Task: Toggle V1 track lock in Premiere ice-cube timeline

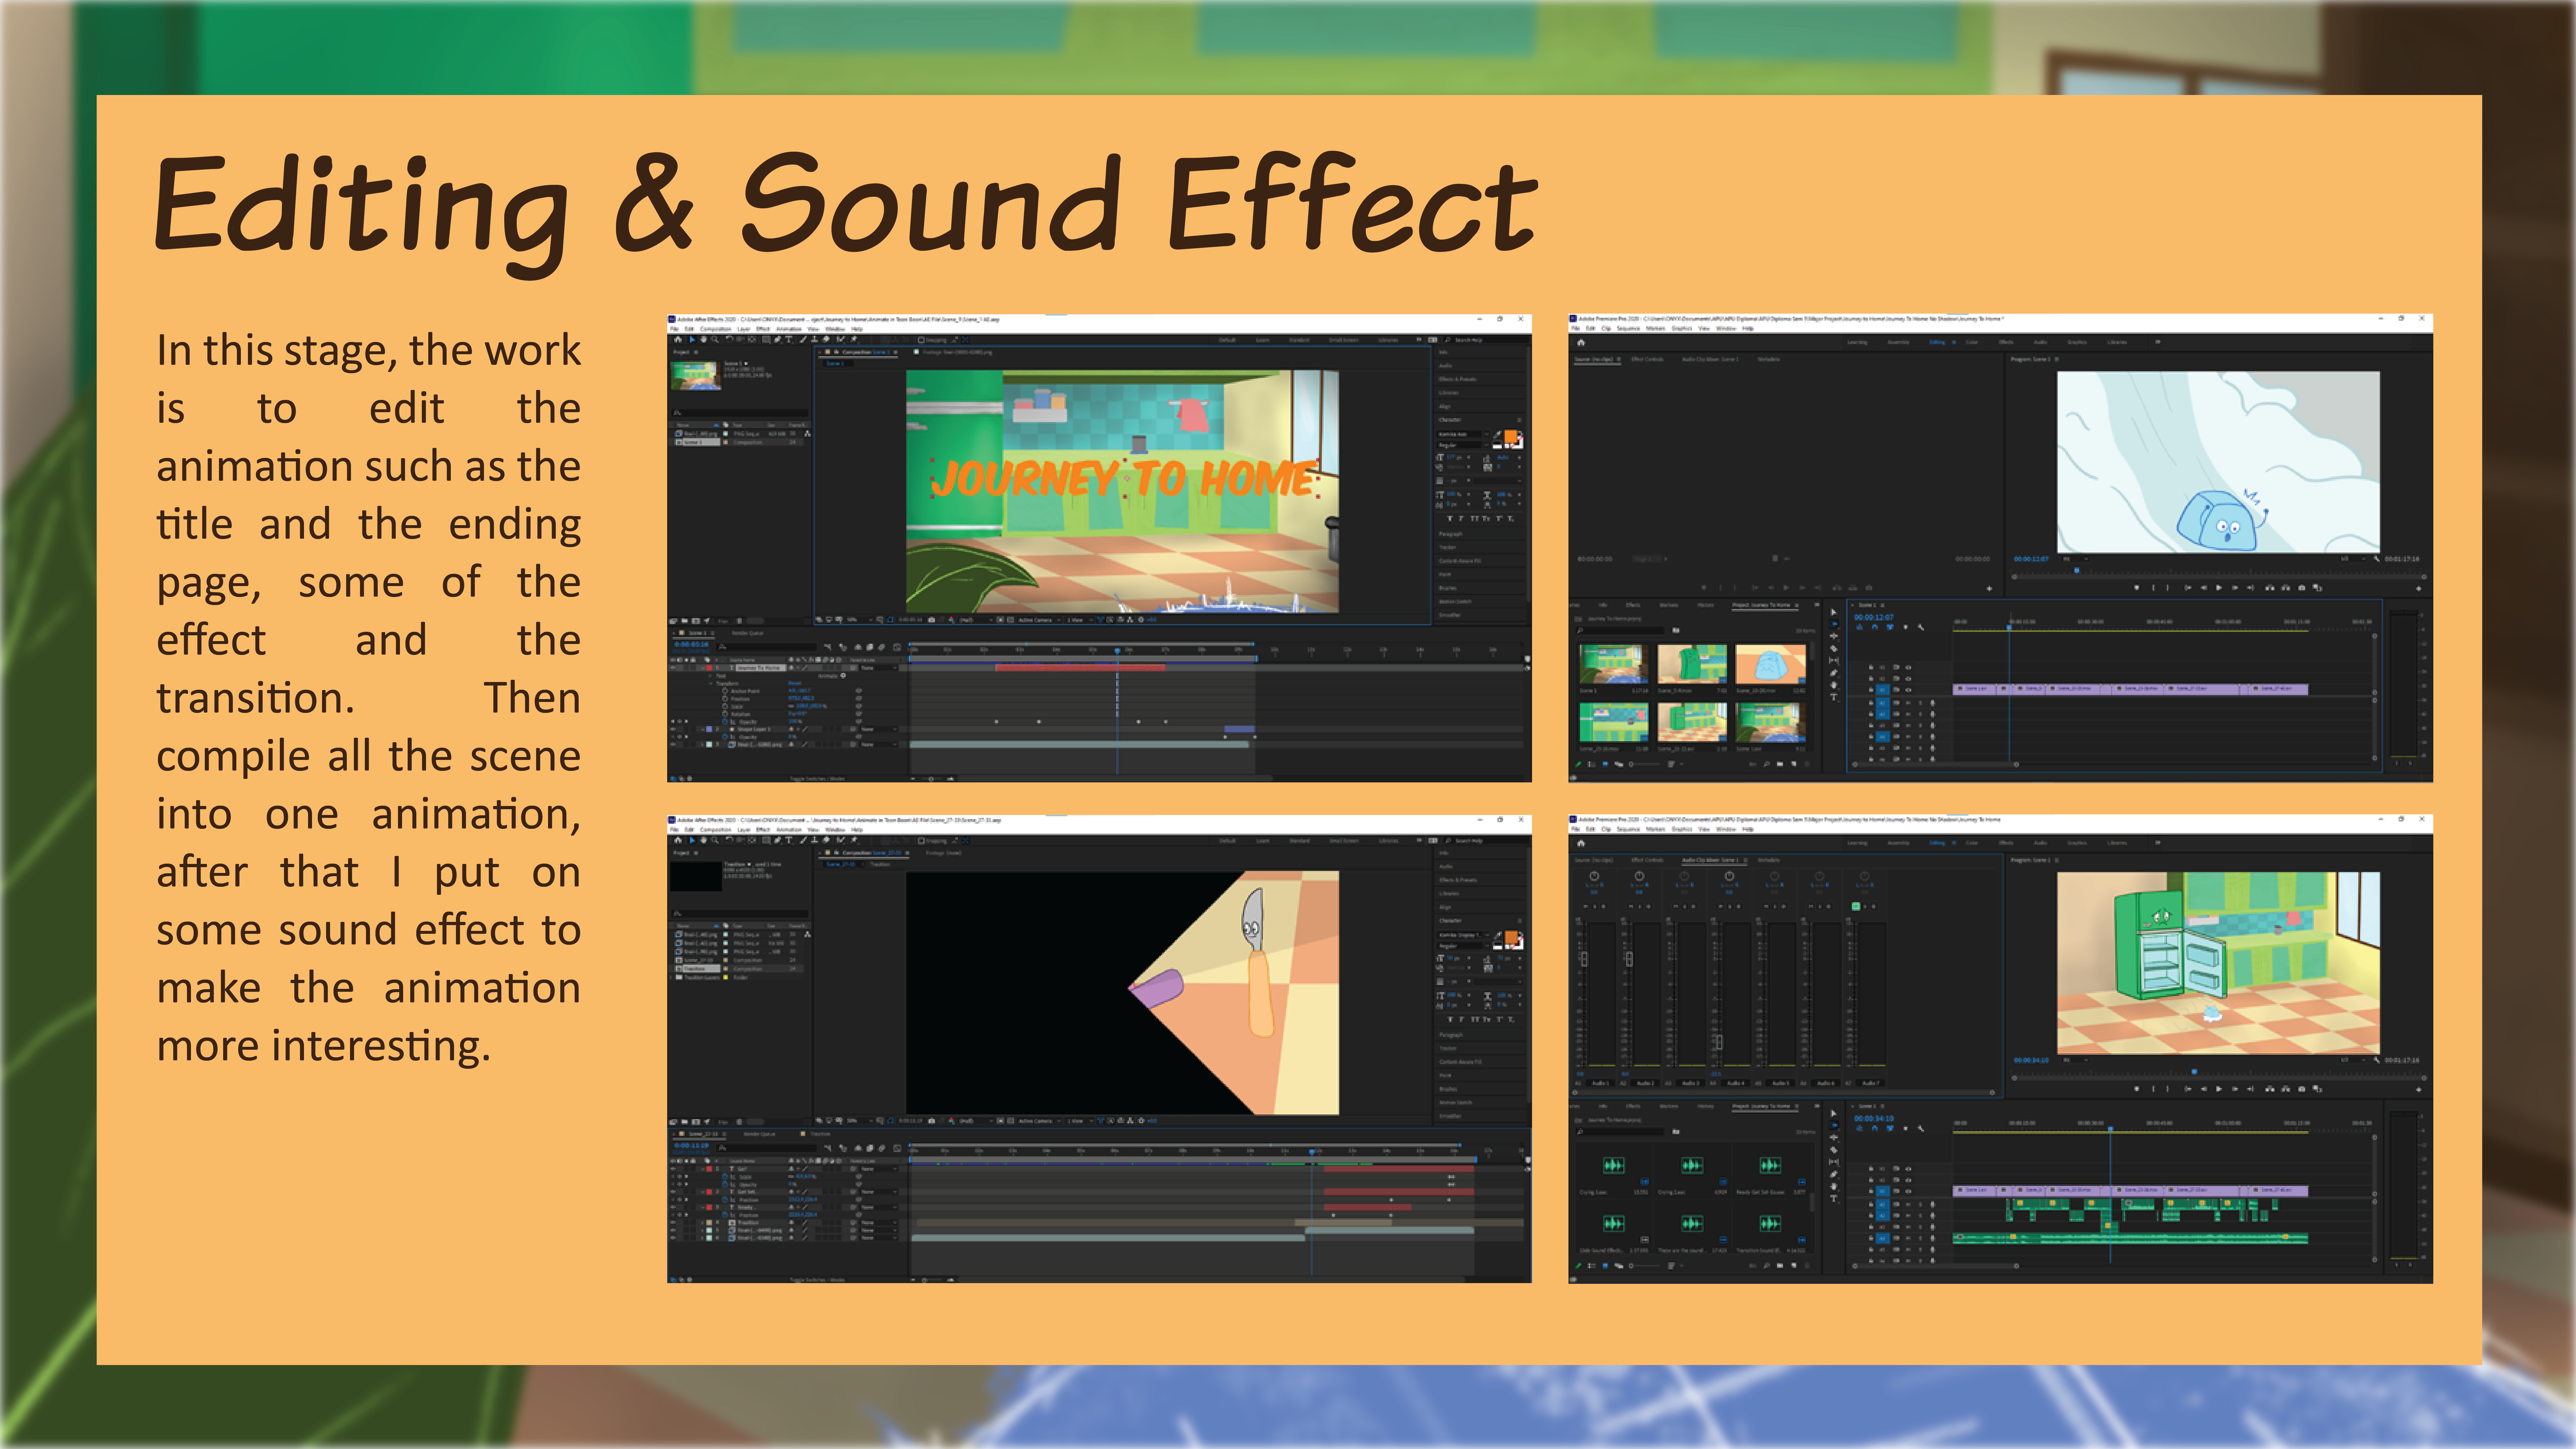Action: click(1871, 690)
